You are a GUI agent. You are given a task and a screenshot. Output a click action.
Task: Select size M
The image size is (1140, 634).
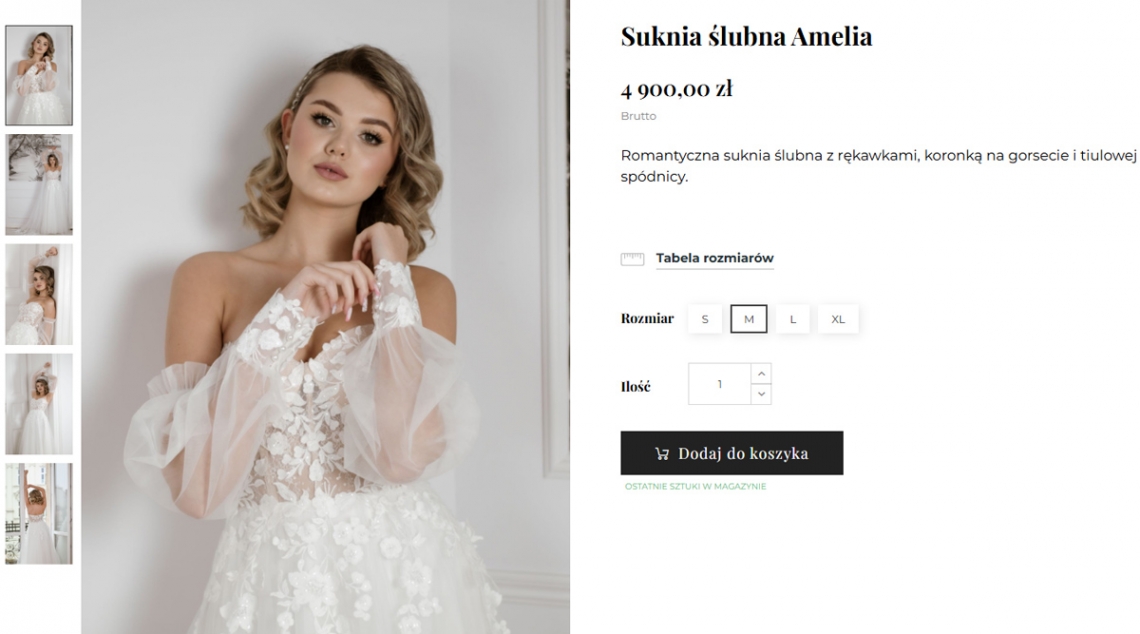(x=749, y=319)
